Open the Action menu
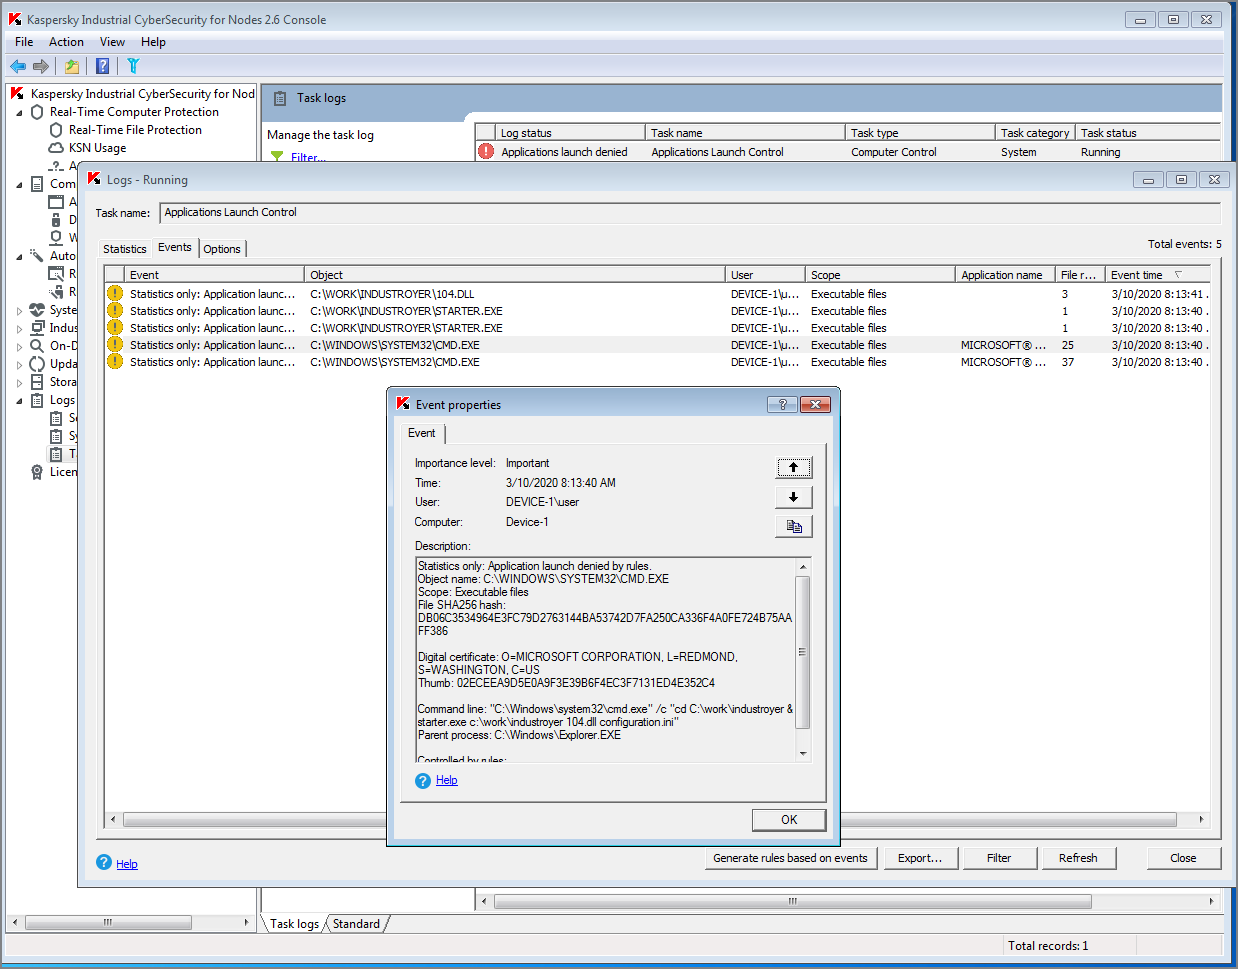Screen dimensions: 1238x969 tap(66, 42)
